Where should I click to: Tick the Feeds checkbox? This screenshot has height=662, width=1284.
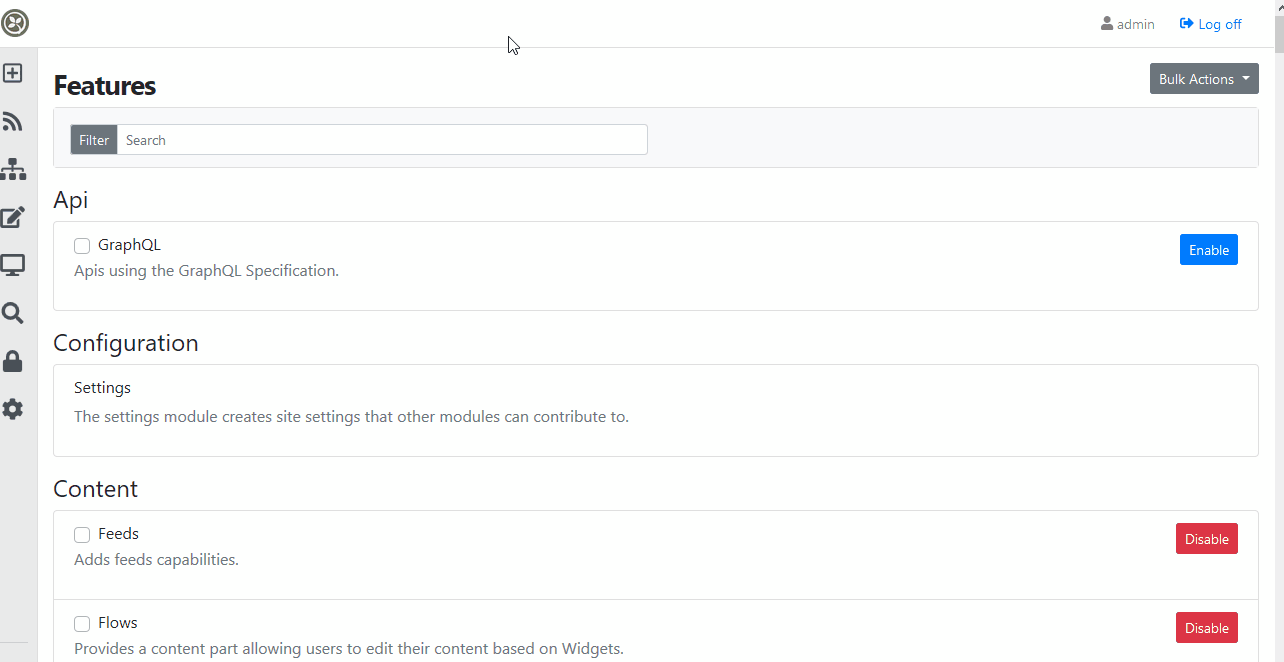[81, 535]
